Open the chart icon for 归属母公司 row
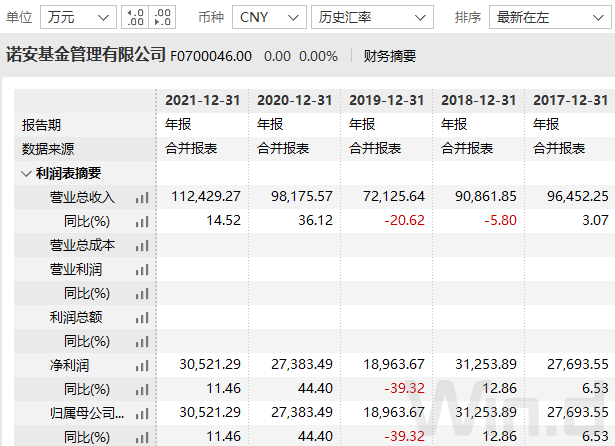Screen dimensions: 615x446 tap(142, 413)
